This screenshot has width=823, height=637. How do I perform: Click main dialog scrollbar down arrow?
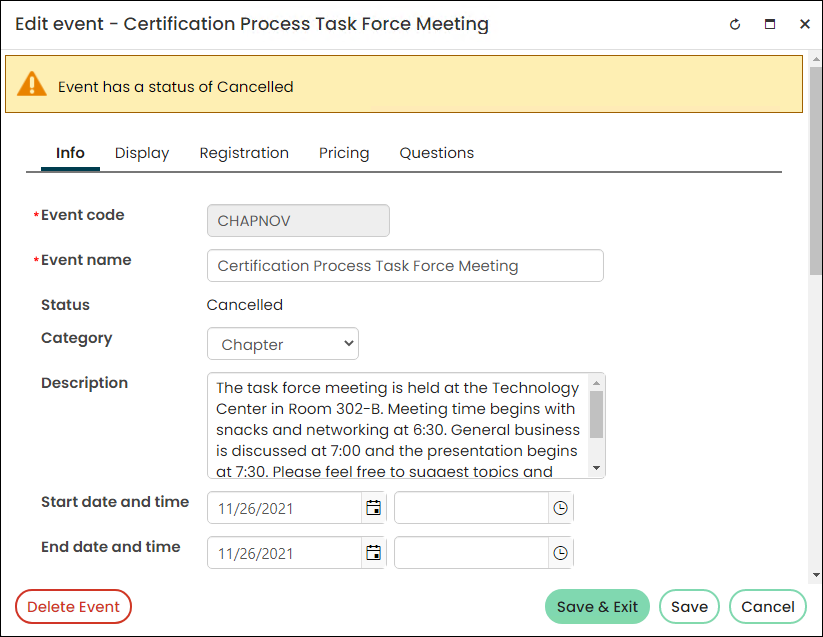816,575
